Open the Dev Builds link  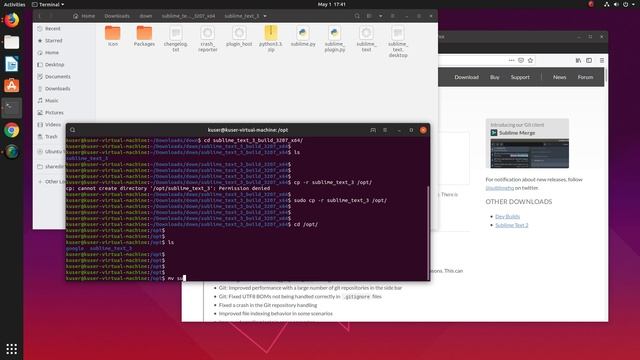coord(507,216)
